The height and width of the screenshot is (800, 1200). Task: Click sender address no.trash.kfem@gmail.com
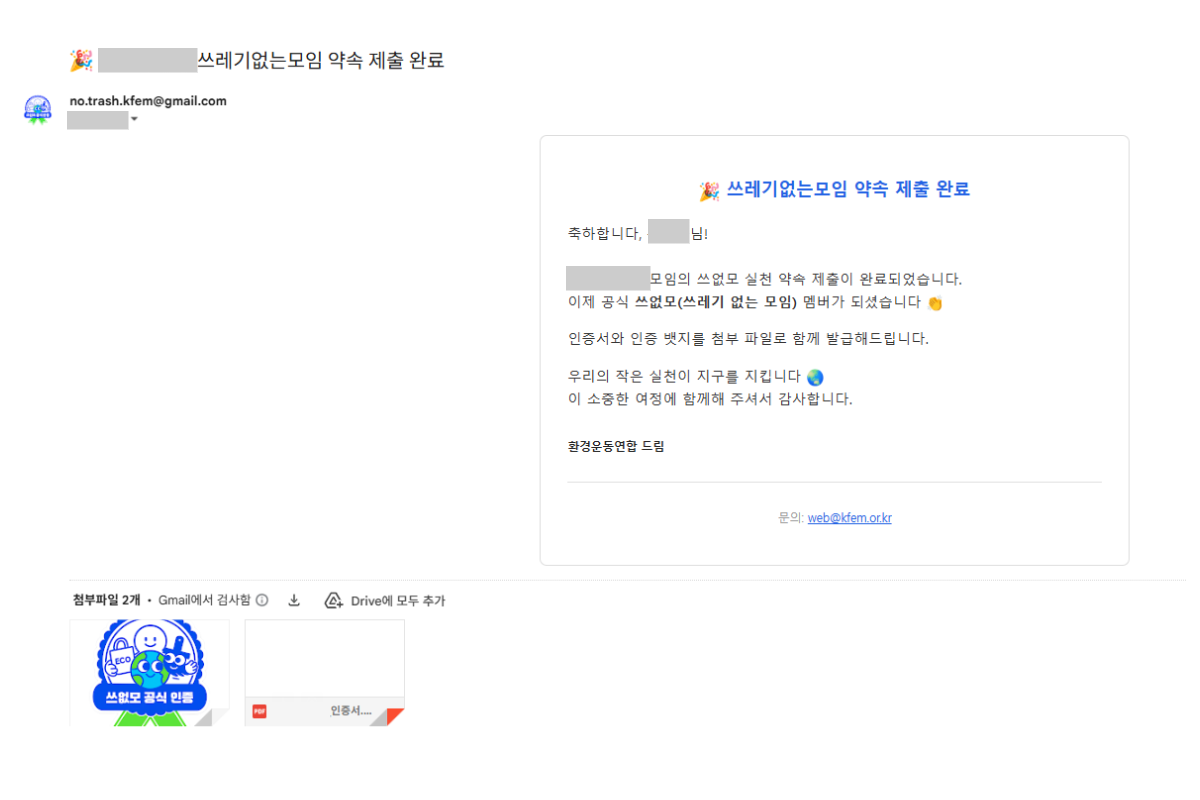[x=147, y=101]
